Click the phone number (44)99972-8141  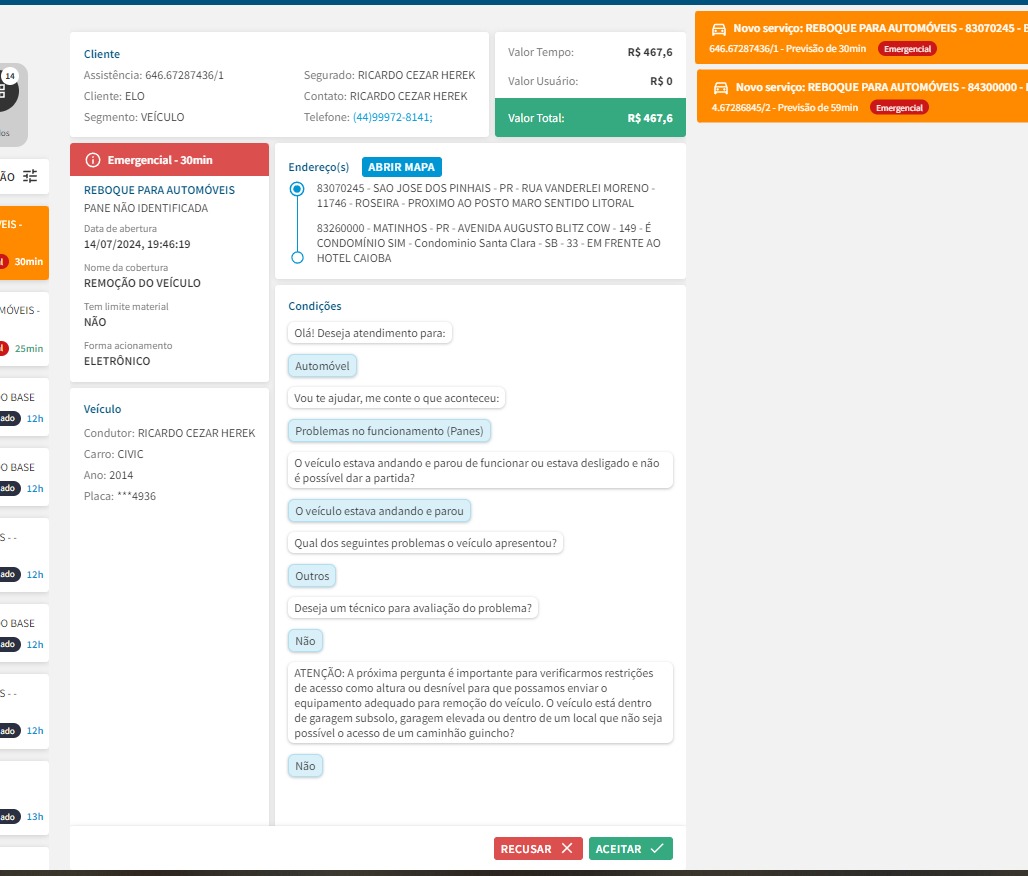[392, 117]
